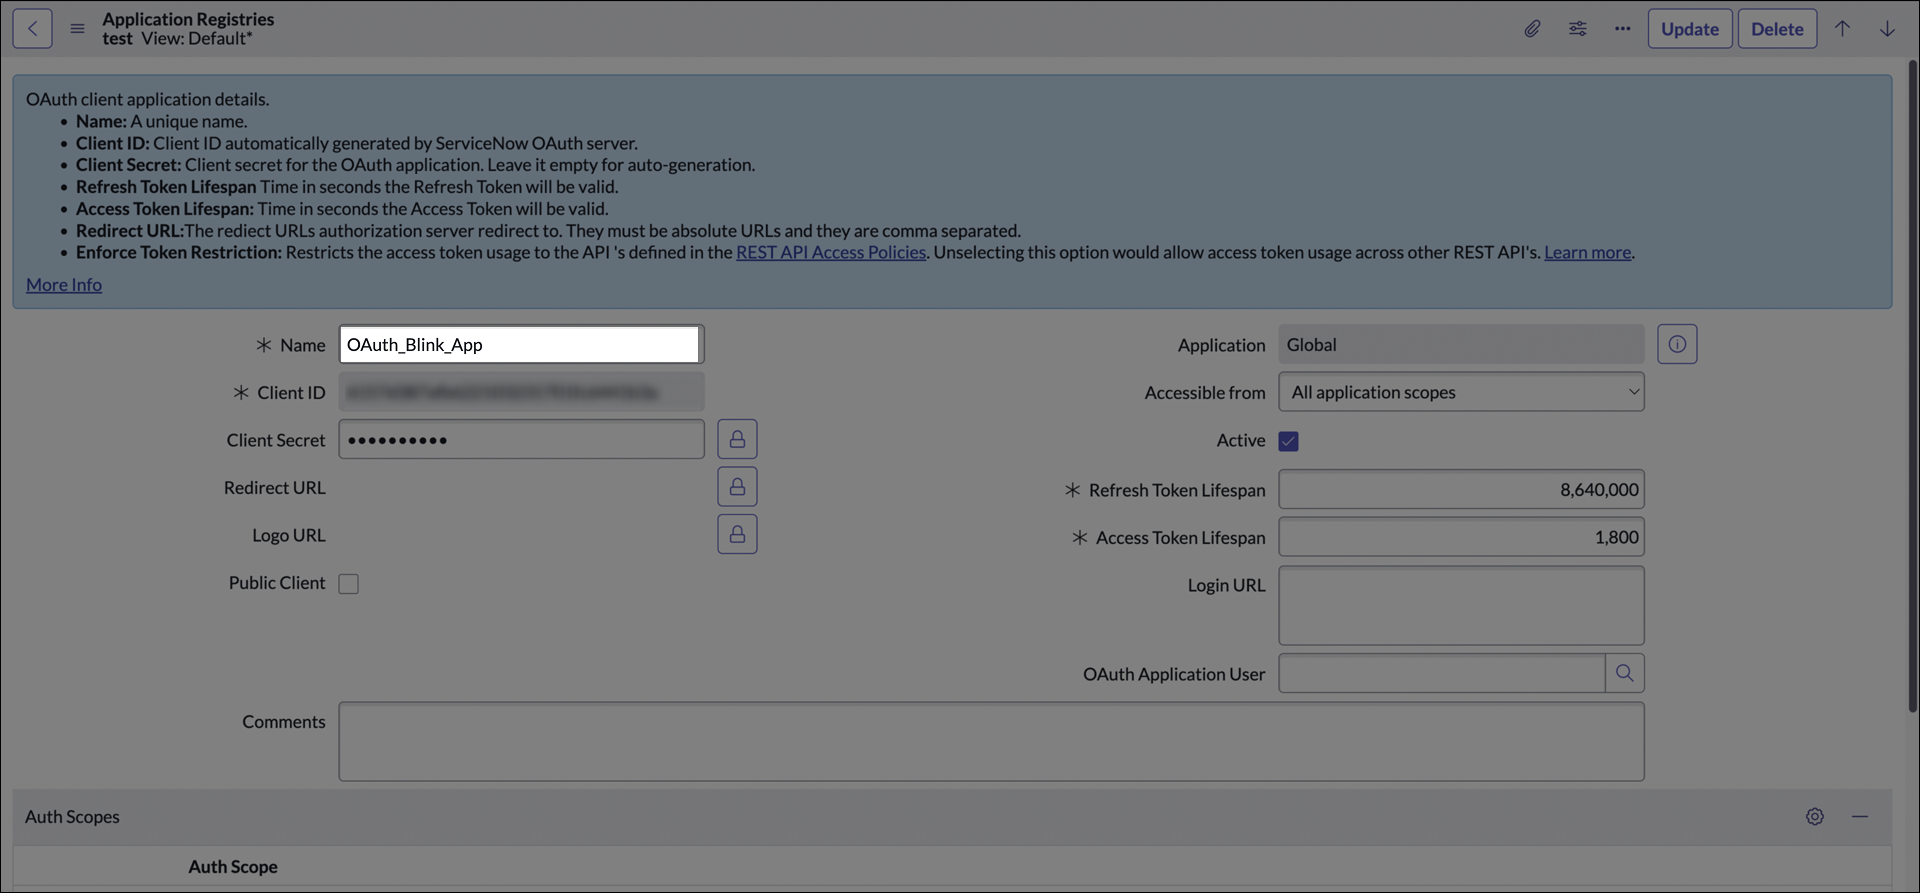Open the Auth Scopes gear settings
The height and width of the screenshot is (893, 1920).
[x=1815, y=817]
